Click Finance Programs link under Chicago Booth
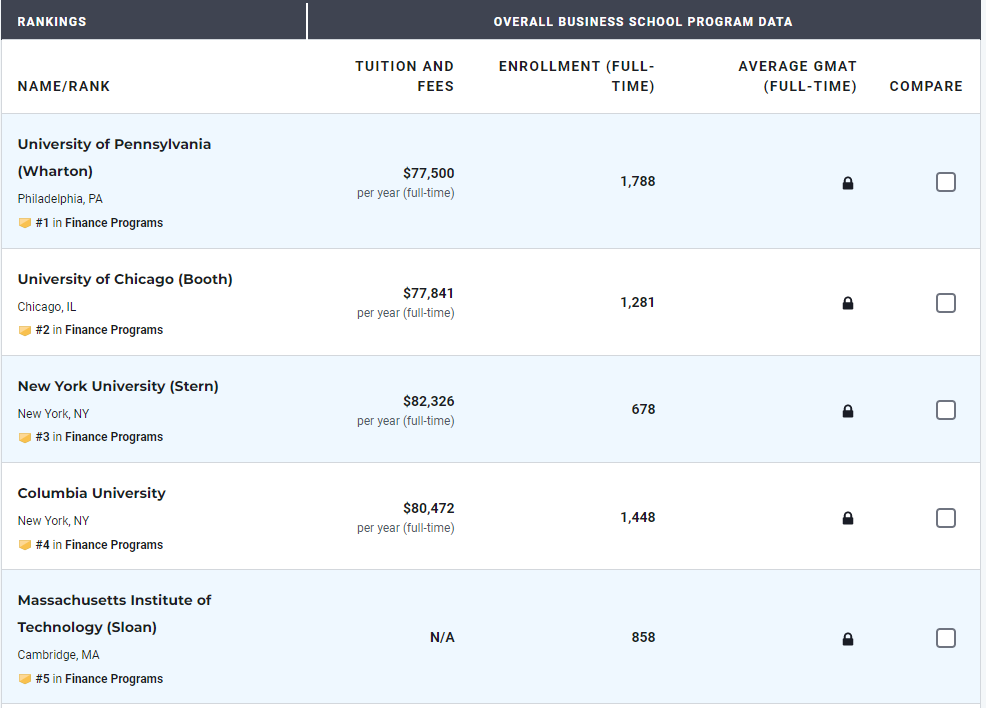Viewport: 986px width, 708px height. (114, 329)
